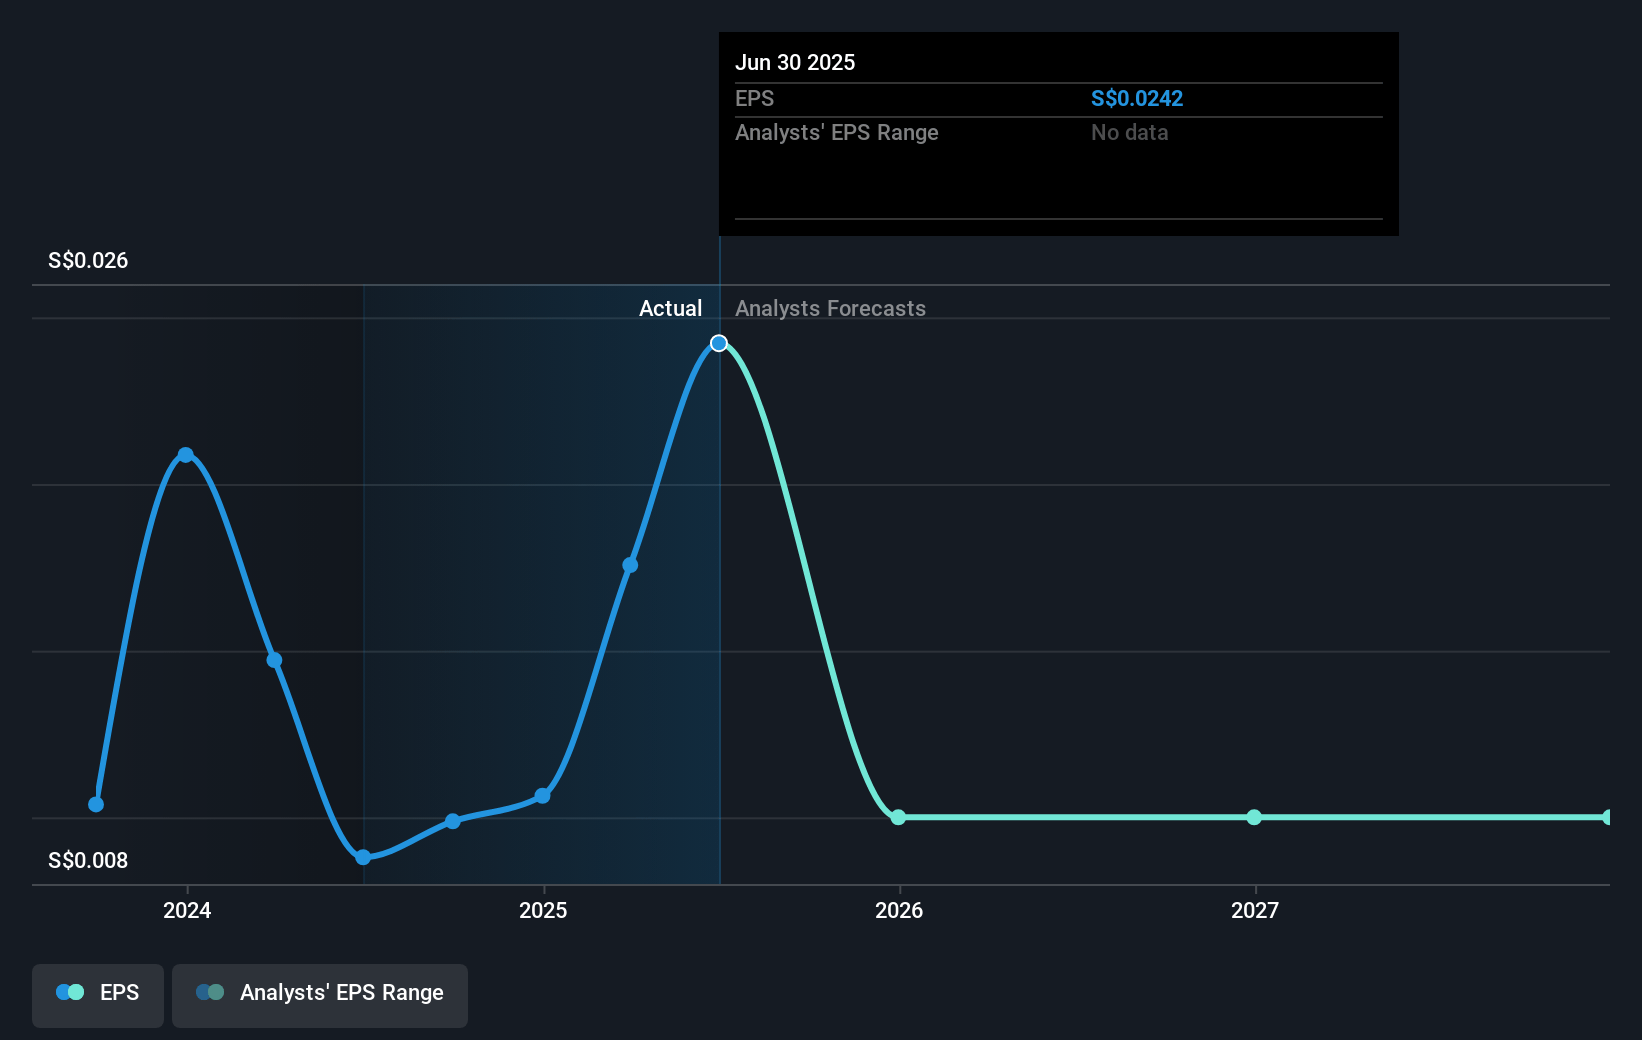Select the first EPS data point at far left
Viewport: 1642px width, 1040px height.
click(96, 804)
